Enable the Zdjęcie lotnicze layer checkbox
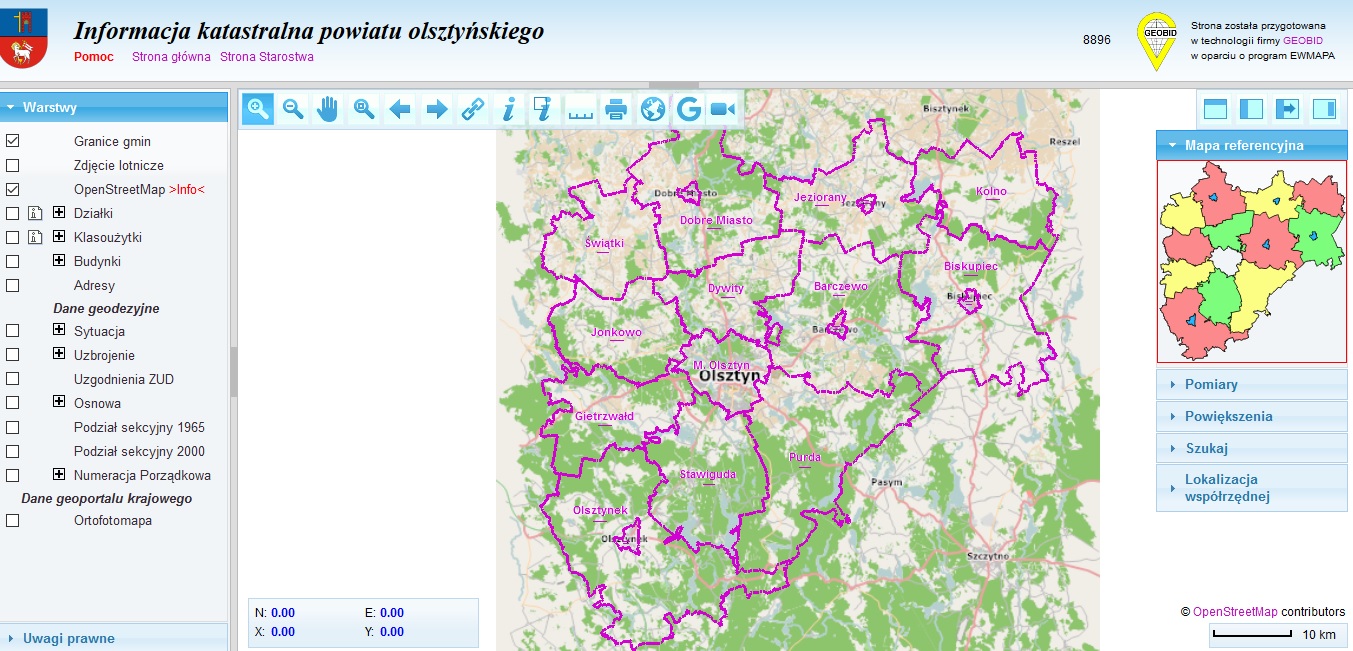Viewport: 1353px width, 651px height. (x=13, y=165)
